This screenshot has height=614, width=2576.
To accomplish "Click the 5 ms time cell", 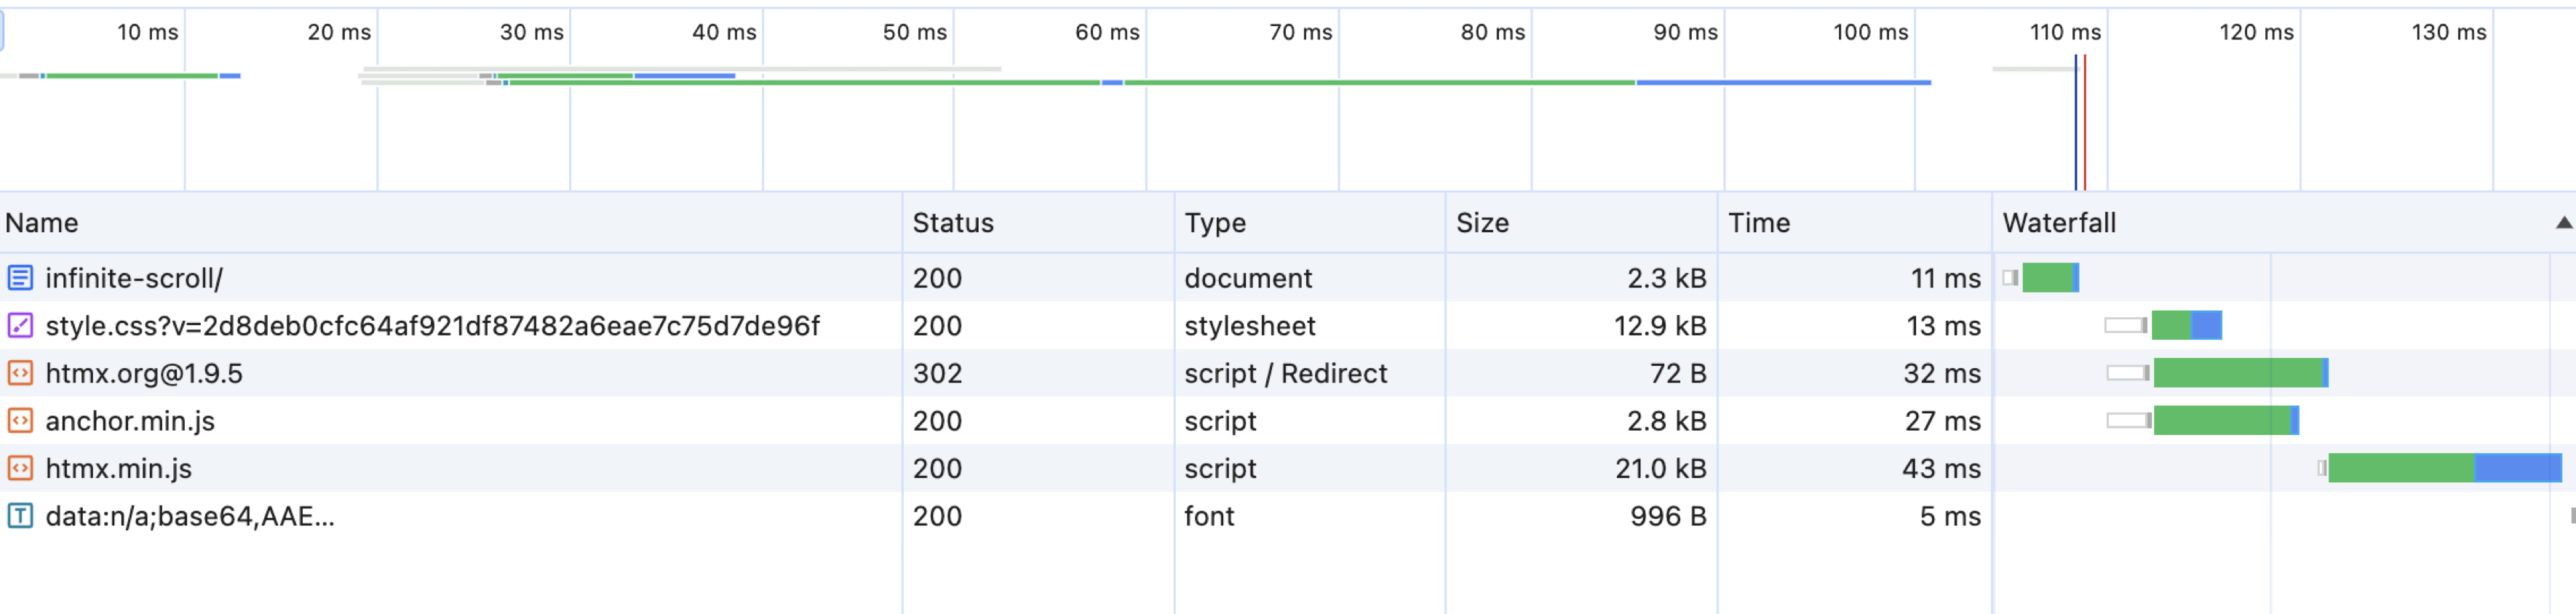I will coord(1950,516).
